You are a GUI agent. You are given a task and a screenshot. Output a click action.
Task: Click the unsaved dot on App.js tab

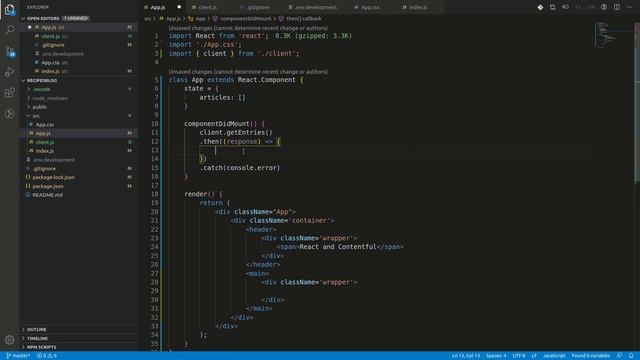coord(179,7)
